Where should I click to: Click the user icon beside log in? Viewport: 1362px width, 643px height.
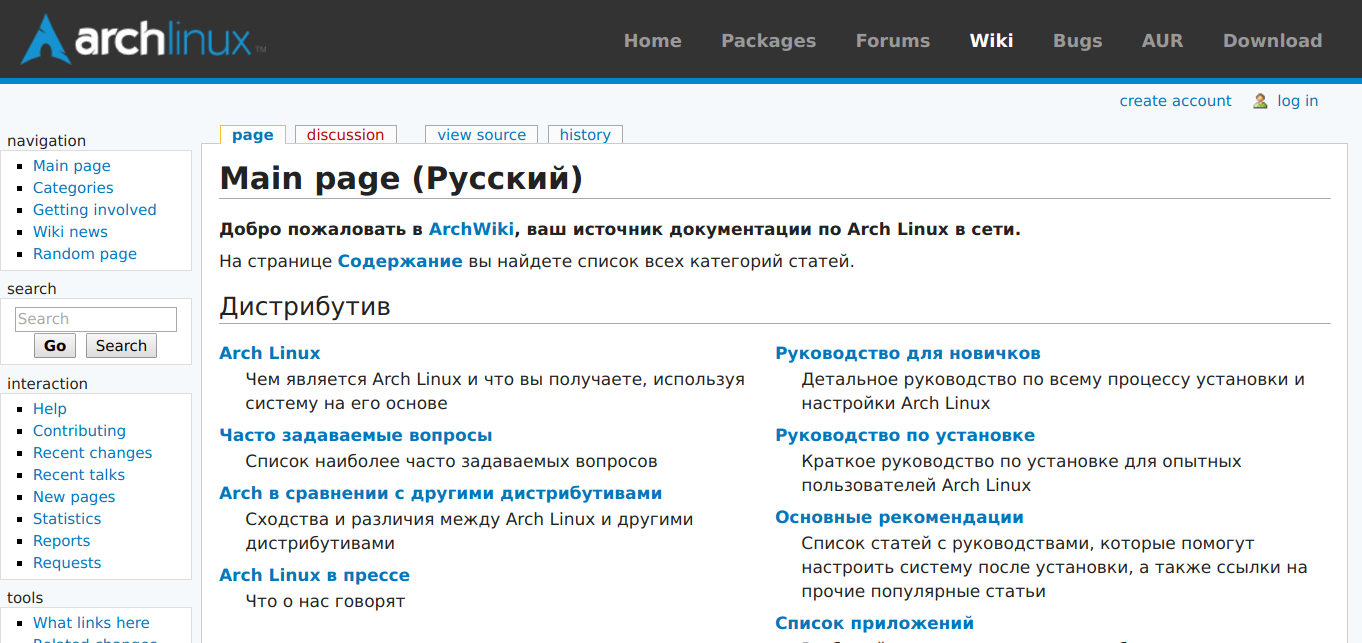pyautogui.click(x=1260, y=101)
